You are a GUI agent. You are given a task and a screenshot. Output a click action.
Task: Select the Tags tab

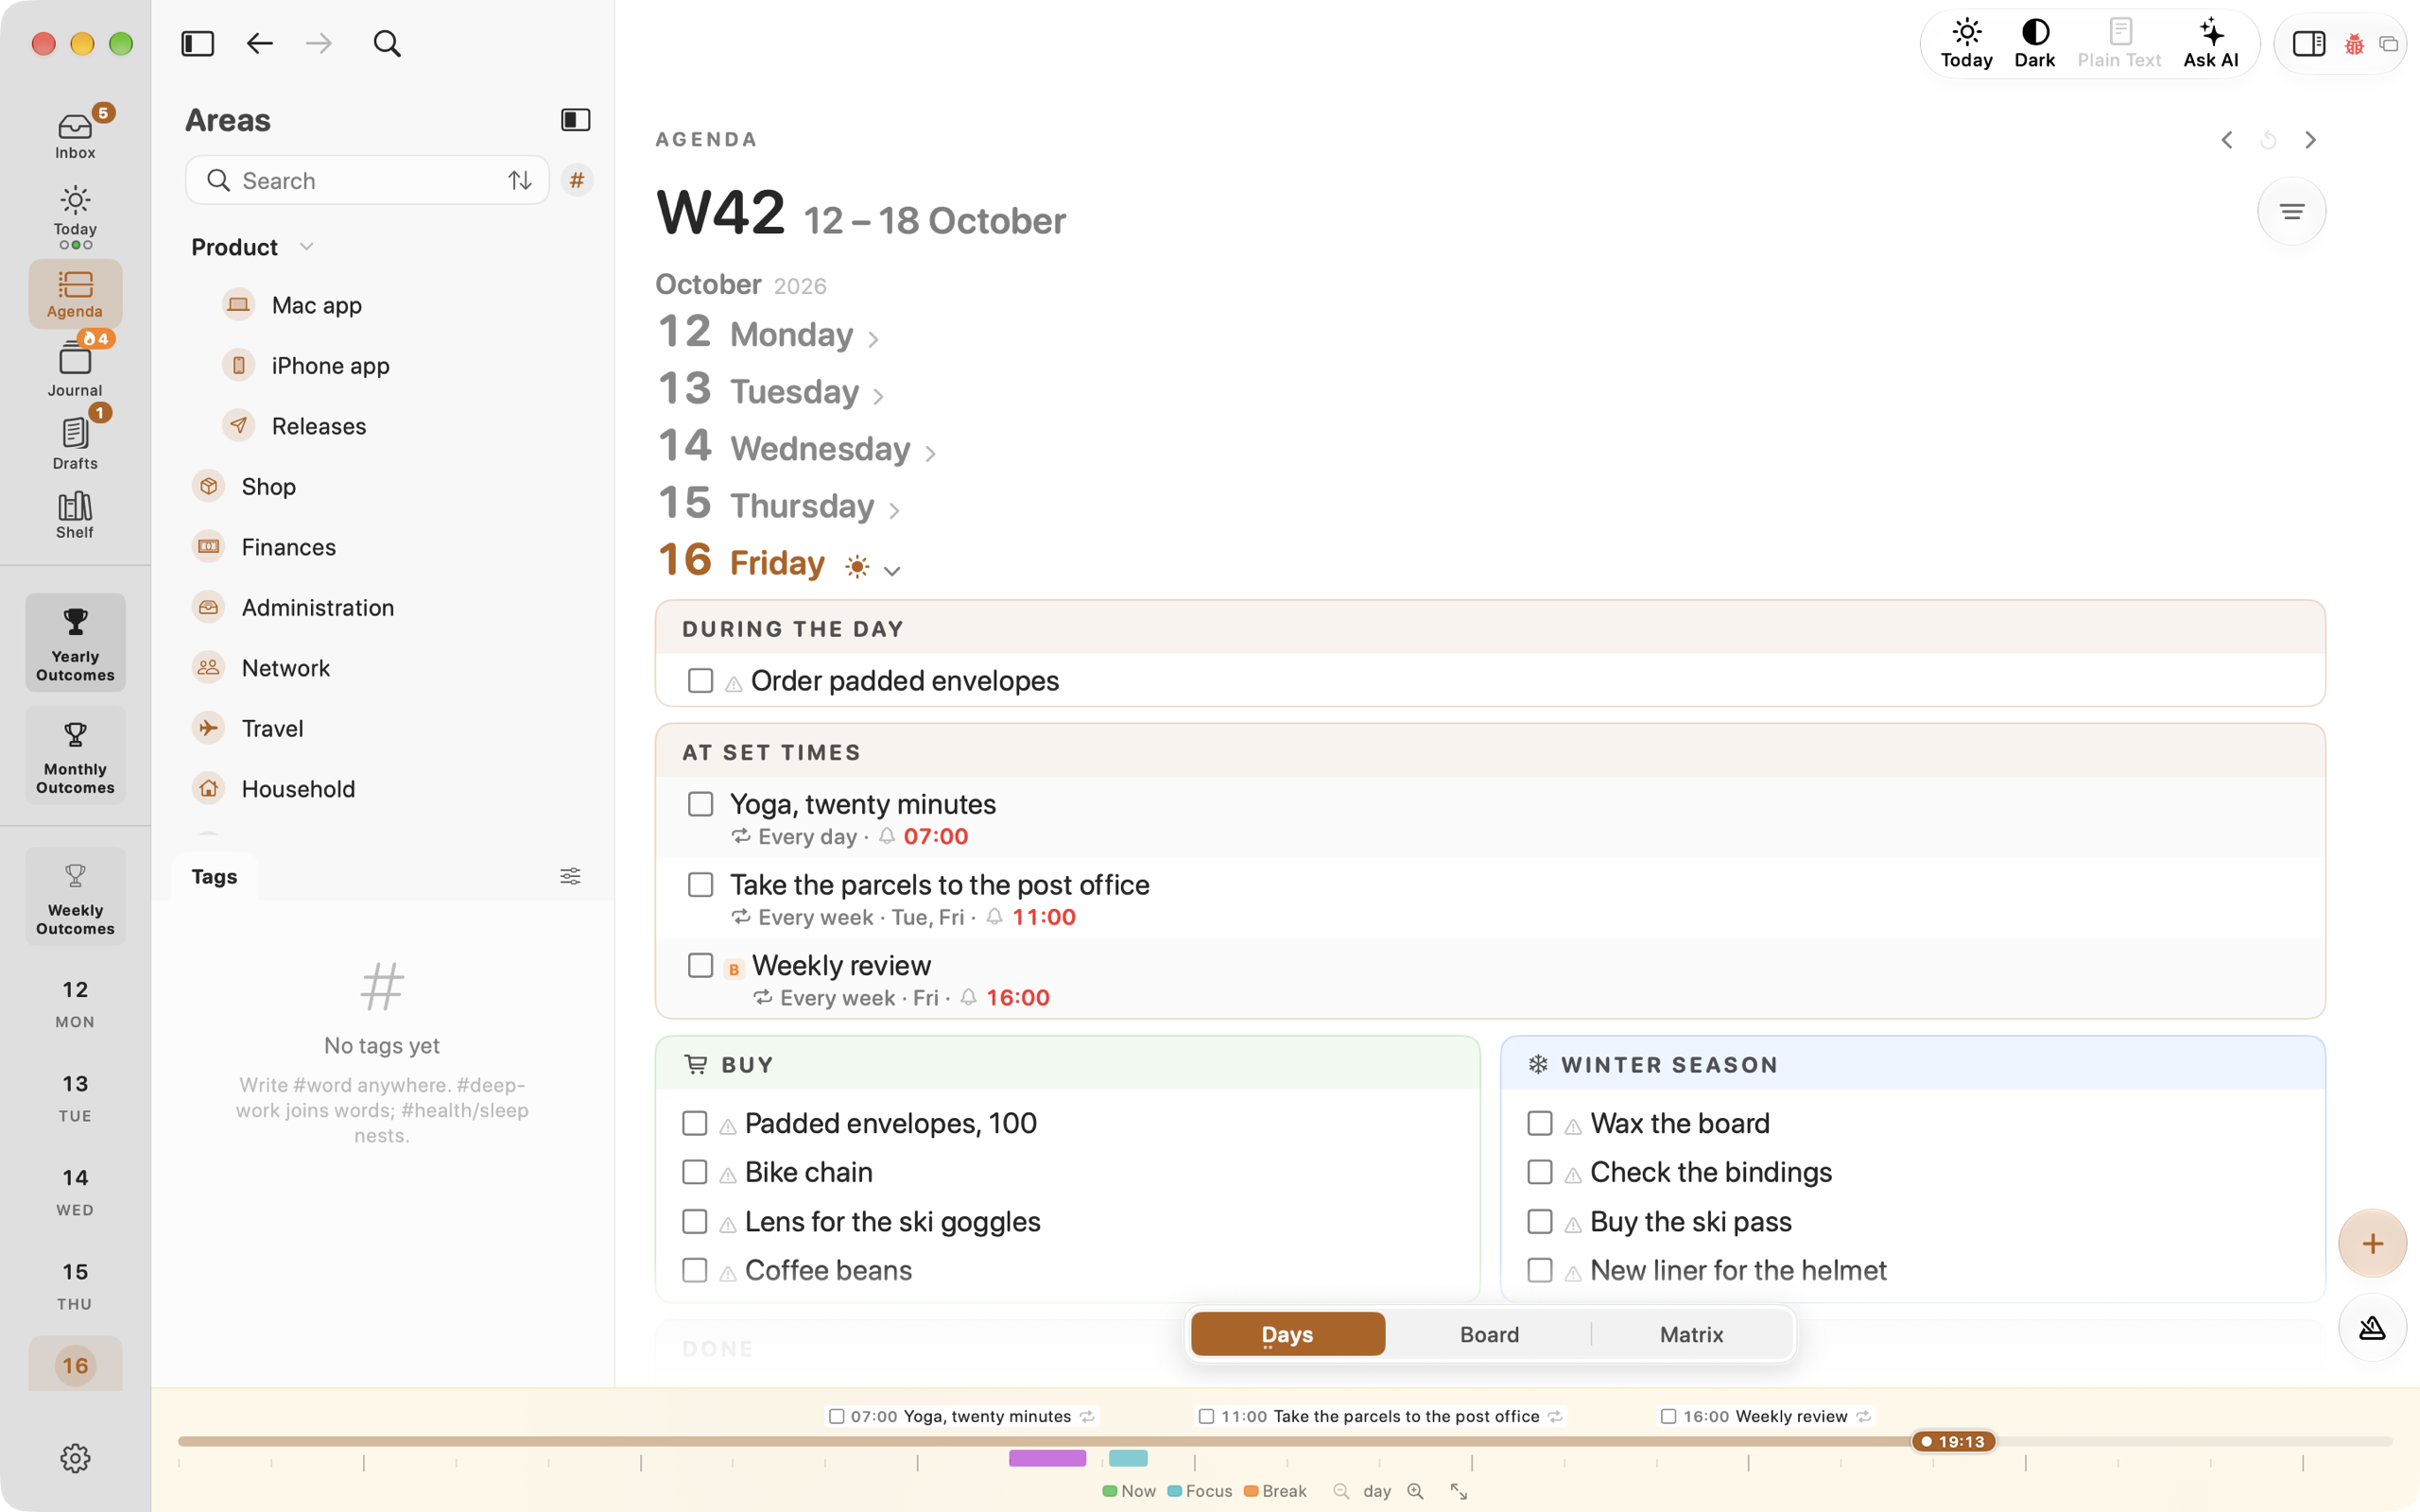coord(214,876)
